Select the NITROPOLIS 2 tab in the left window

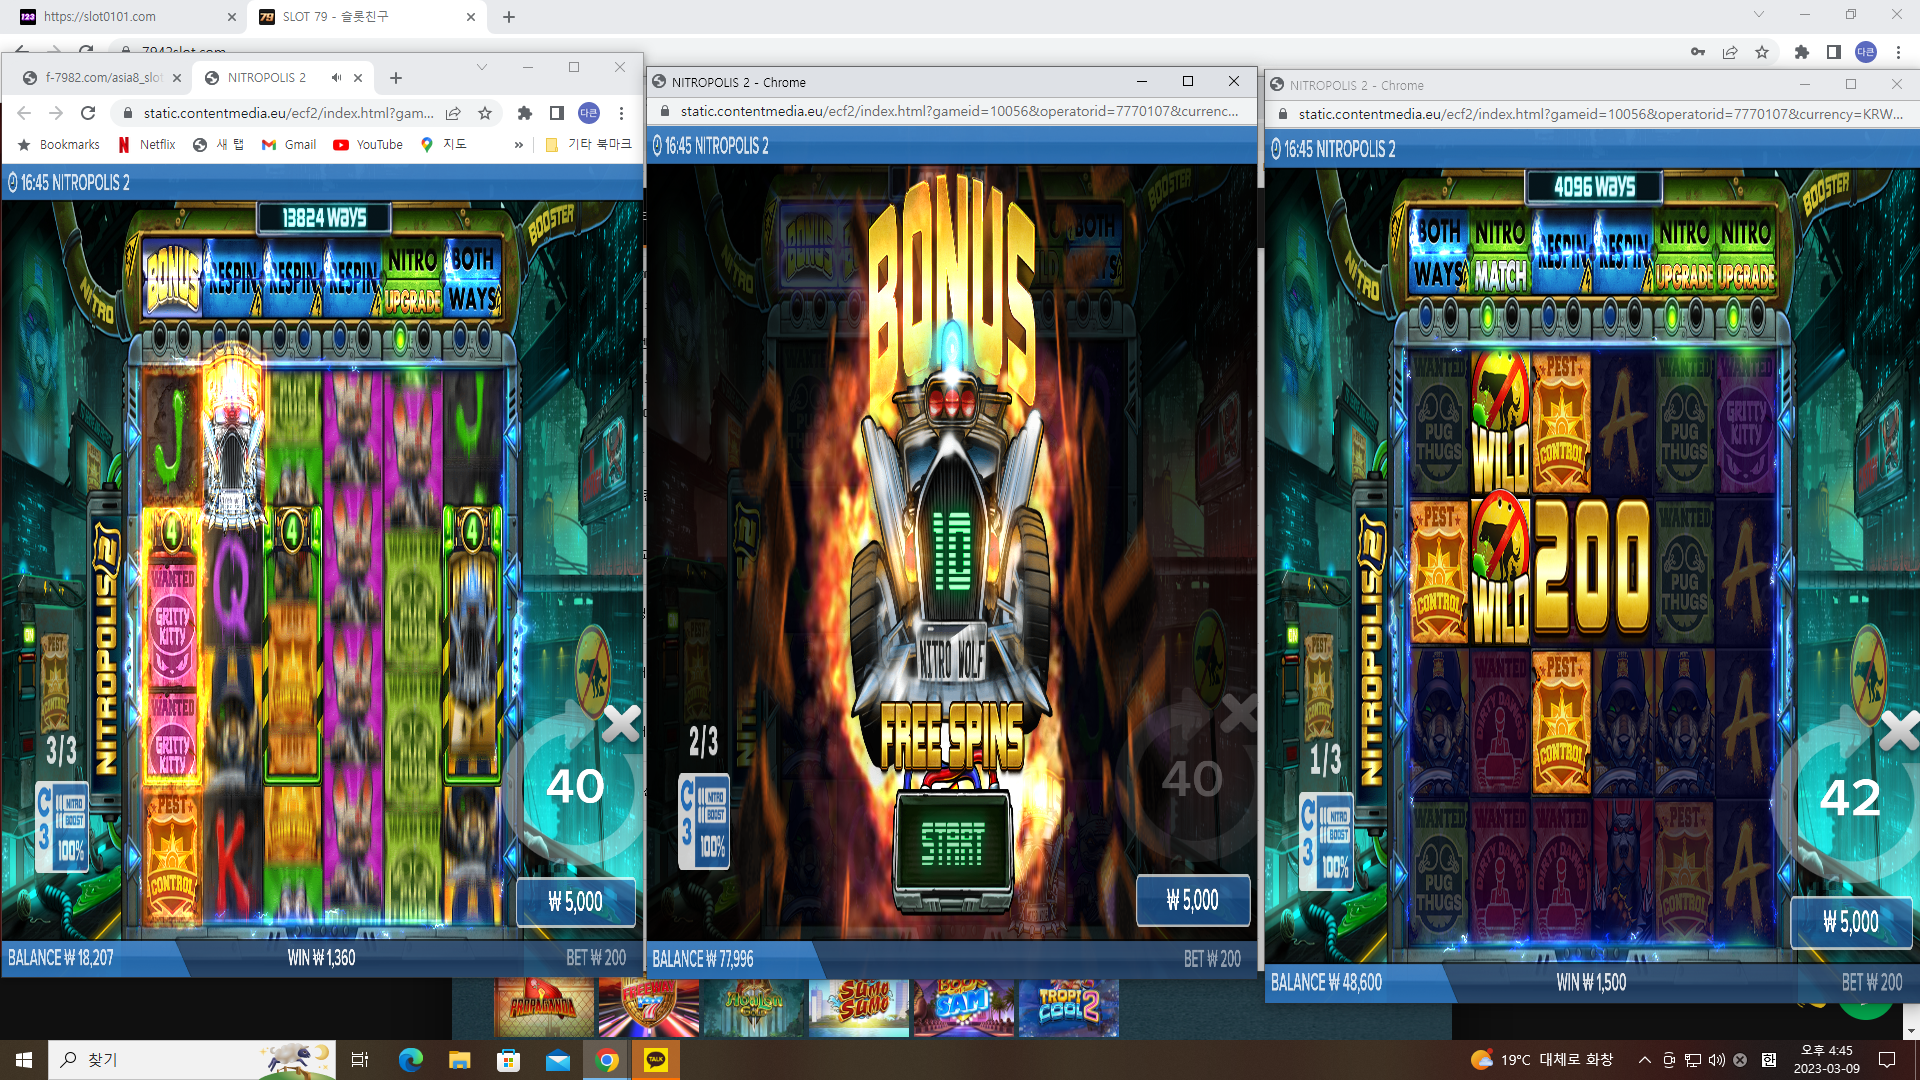click(280, 77)
